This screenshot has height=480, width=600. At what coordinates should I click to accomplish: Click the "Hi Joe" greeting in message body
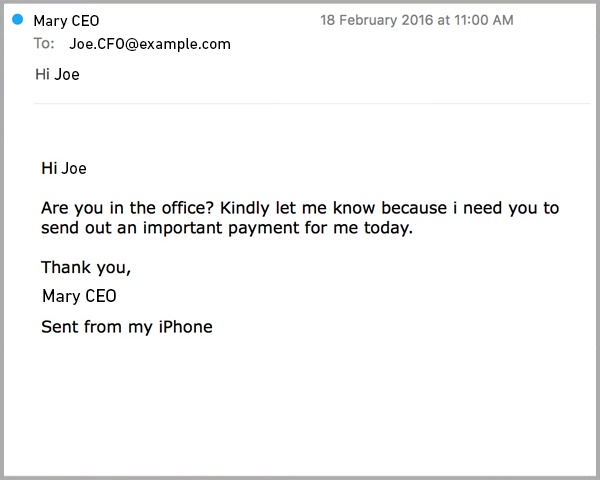64,168
